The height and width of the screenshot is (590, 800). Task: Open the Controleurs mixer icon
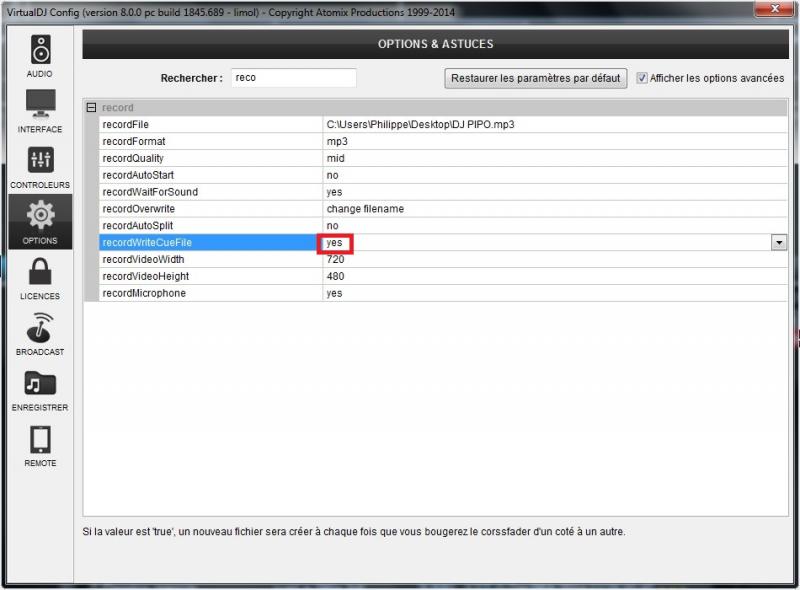tap(40, 160)
